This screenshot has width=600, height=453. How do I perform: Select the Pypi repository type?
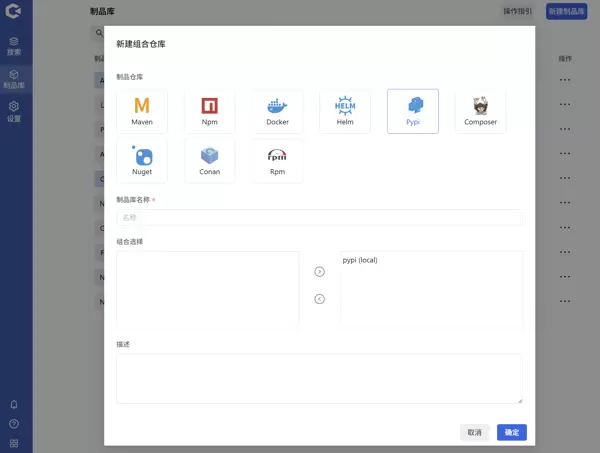412,111
